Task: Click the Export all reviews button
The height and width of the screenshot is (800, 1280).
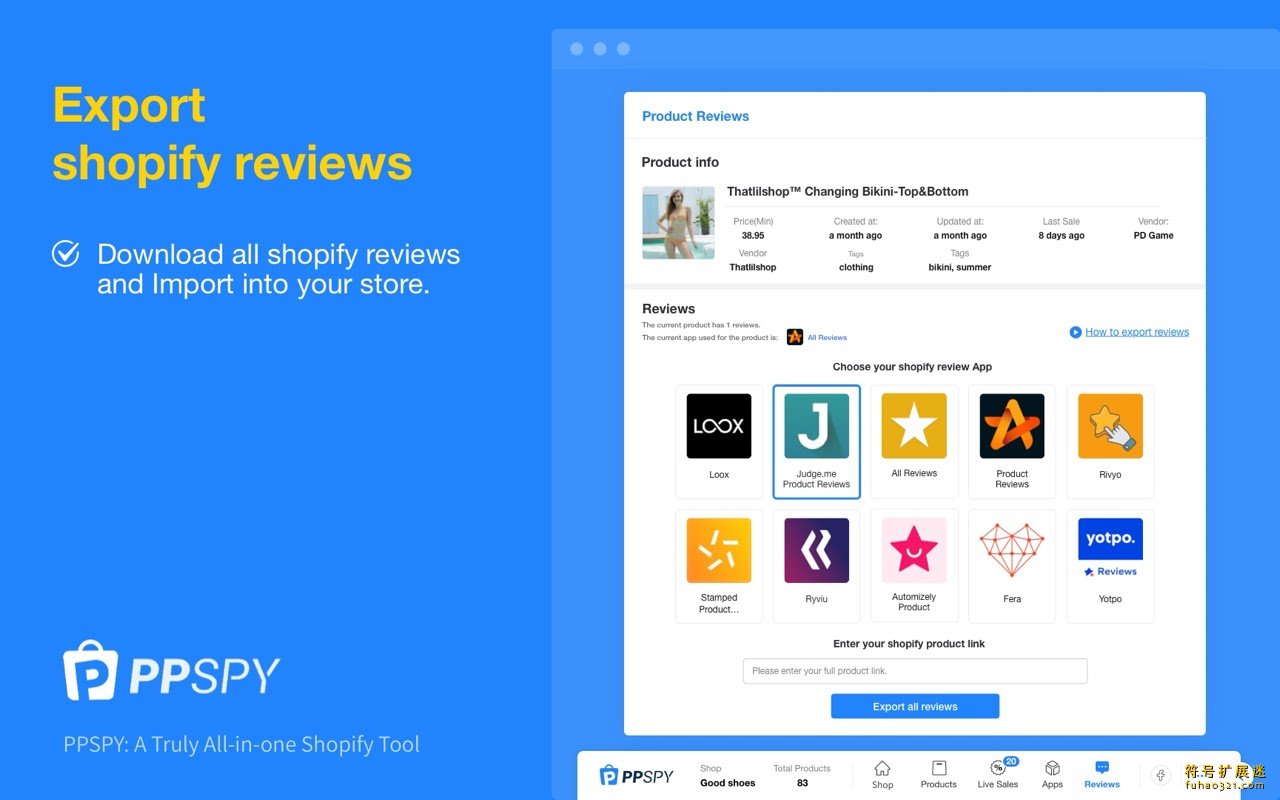Action: point(915,706)
